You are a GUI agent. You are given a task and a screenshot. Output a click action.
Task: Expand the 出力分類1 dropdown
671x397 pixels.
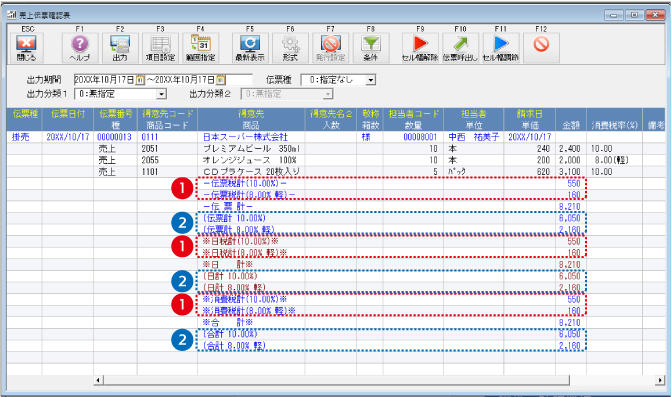[161, 94]
